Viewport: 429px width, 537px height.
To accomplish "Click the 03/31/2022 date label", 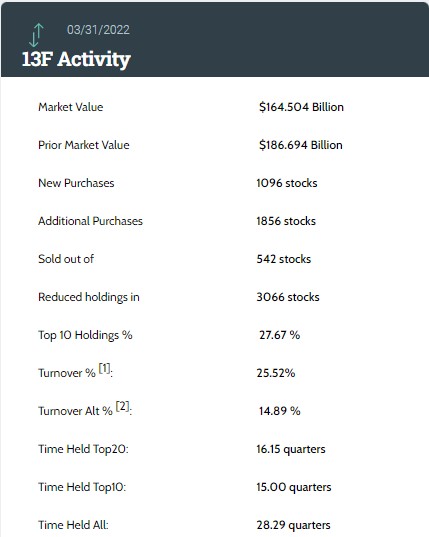I will point(98,30).
